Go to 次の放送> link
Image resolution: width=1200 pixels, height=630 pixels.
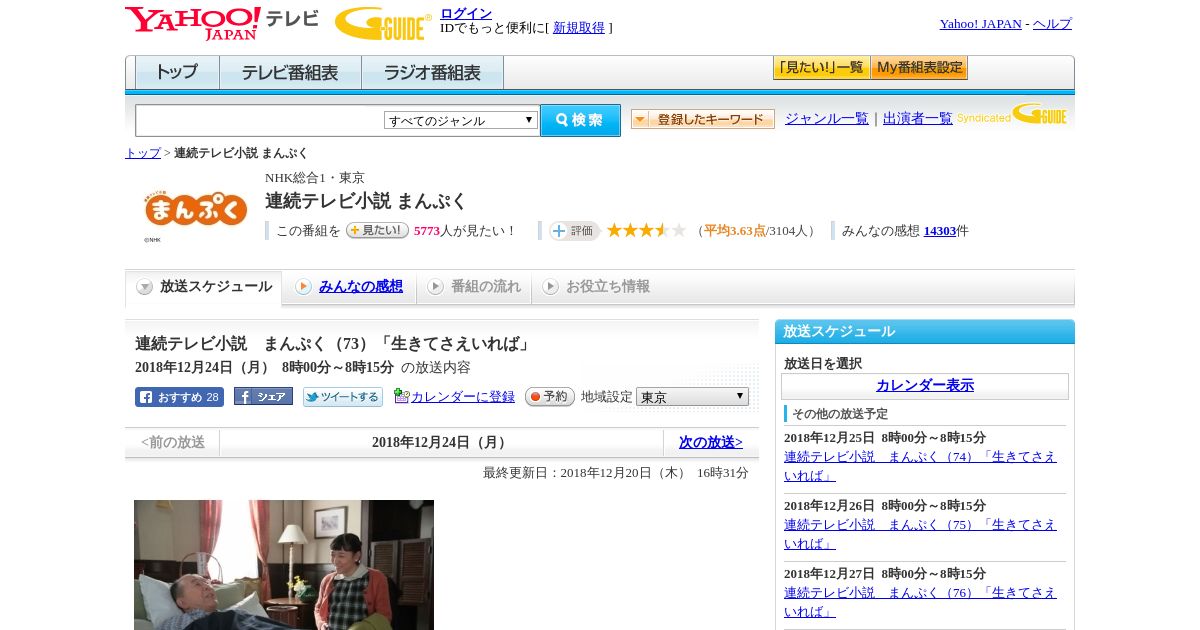pos(711,442)
